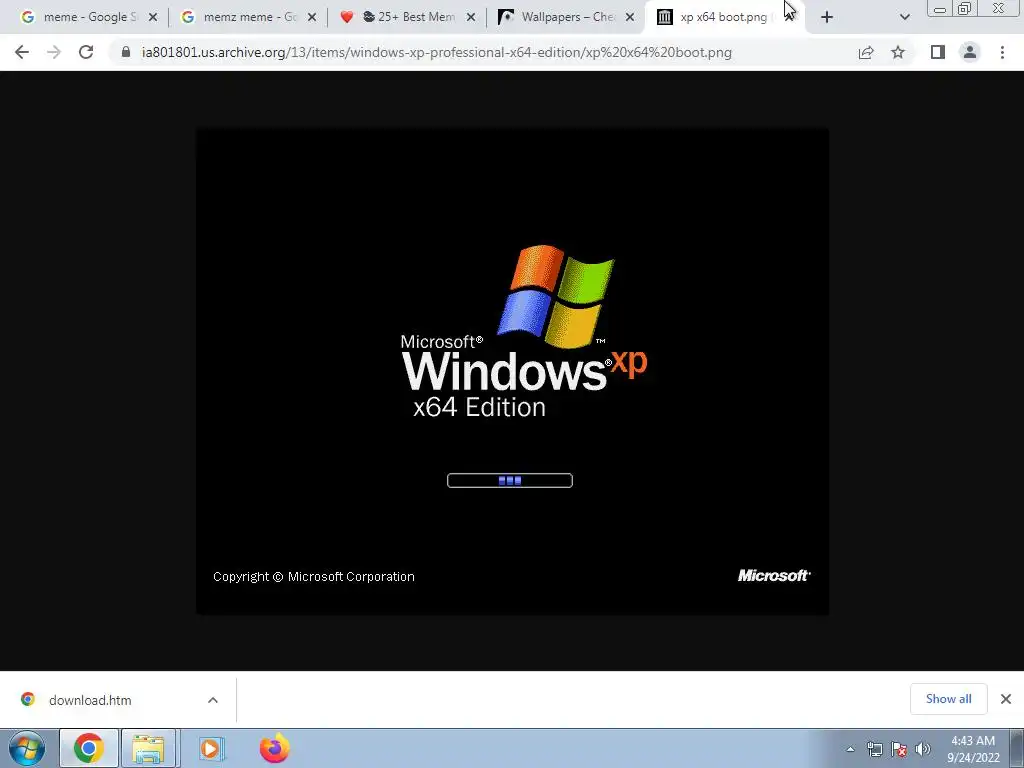Screen dimensions: 1024x768
Task: Click Show all downloads
Action: pyautogui.click(x=948, y=699)
